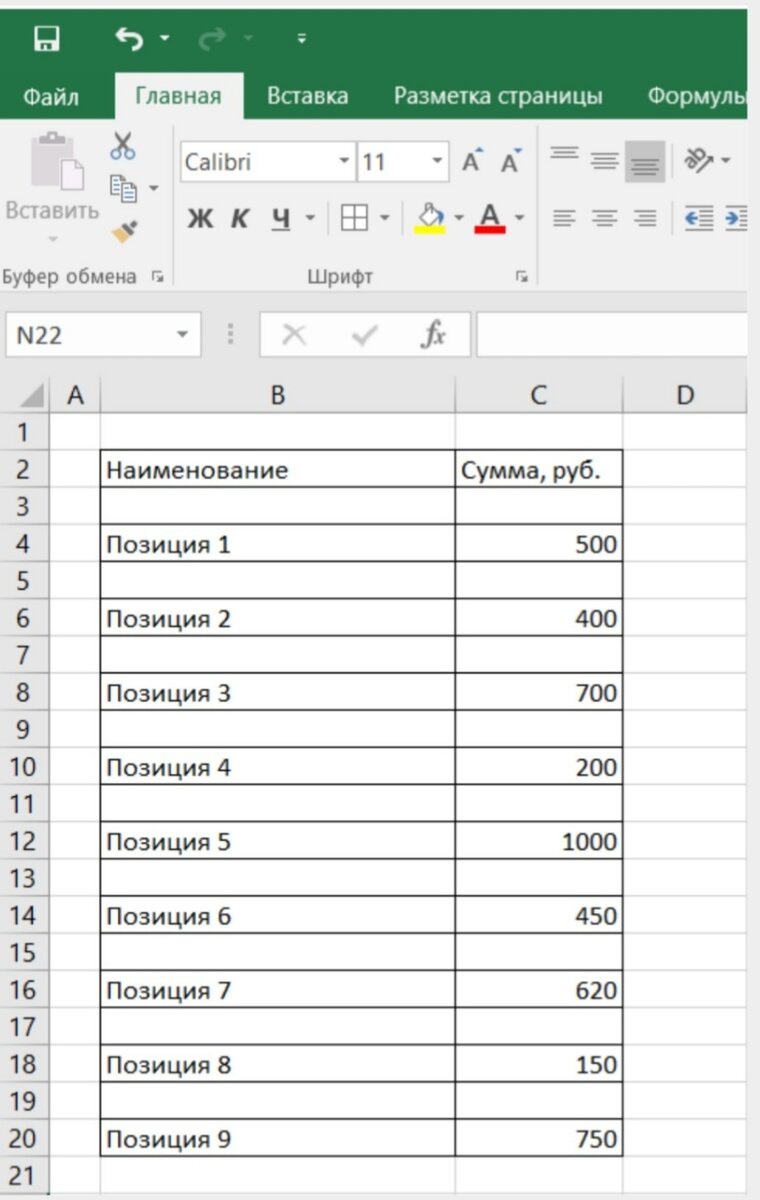Open the Файл tab
The image size is (760, 1200).
coord(51,96)
